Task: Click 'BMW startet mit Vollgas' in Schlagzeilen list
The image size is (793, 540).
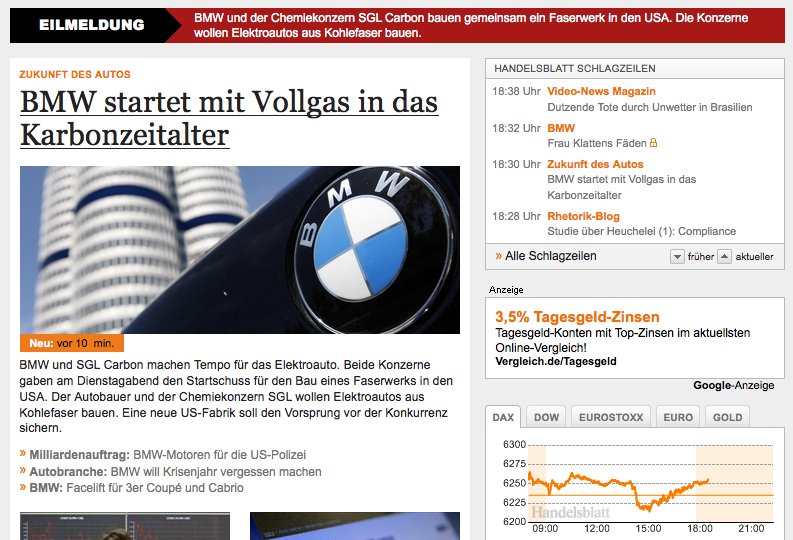Action: [622, 187]
